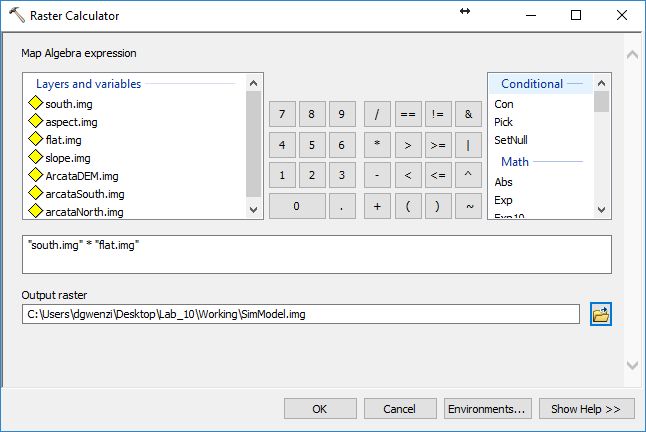The width and height of the screenshot is (646, 432).
Task: Insert the less-than operator
Action: pos(408,175)
